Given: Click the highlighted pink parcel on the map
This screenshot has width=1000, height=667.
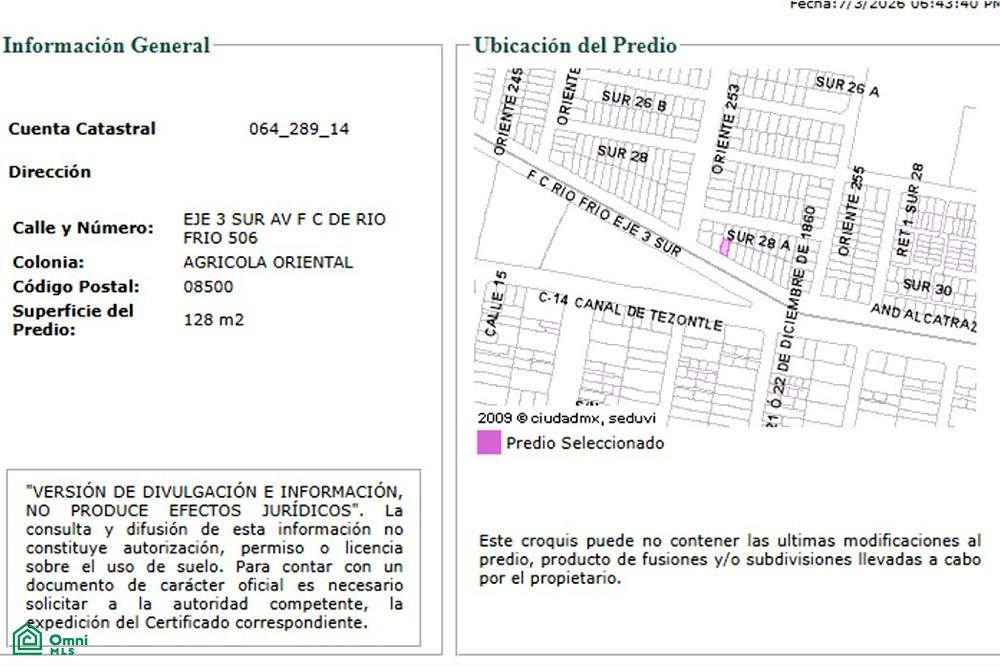Looking at the screenshot, I should pyautogui.click(x=724, y=247).
